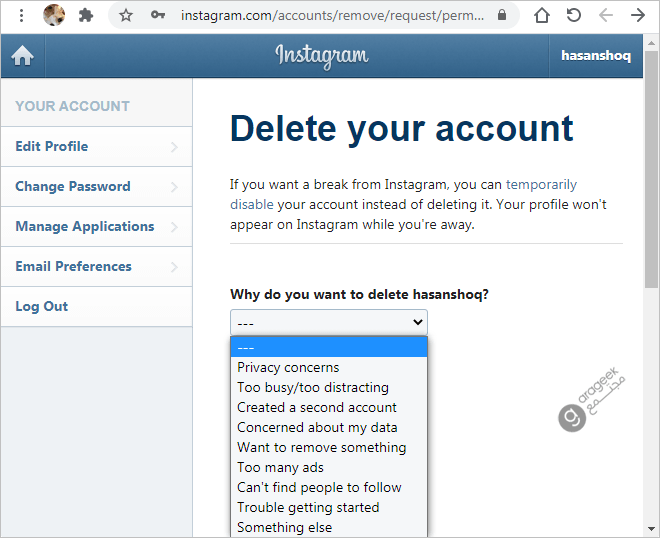This screenshot has width=660, height=538.
Task: Click the address bar URL
Action: (333, 16)
